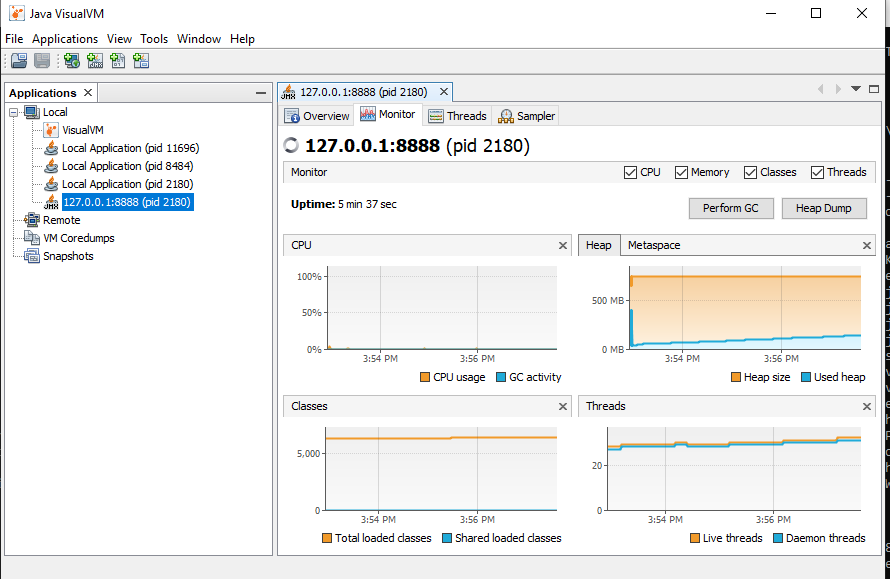Click Add VM Coredump toolbar icon
The image size is (890, 579).
click(117, 61)
